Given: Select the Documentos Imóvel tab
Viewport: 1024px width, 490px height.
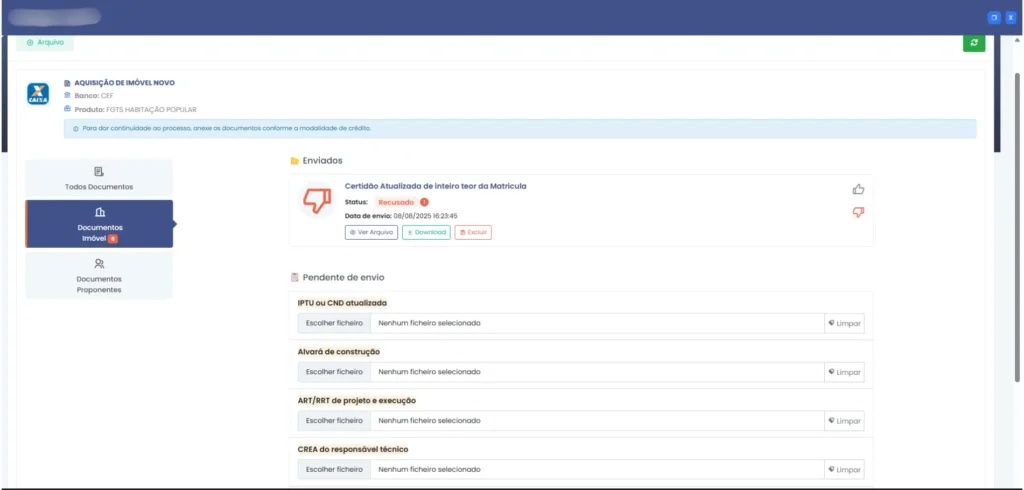Looking at the screenshot, I should click(x=98, y=224).
